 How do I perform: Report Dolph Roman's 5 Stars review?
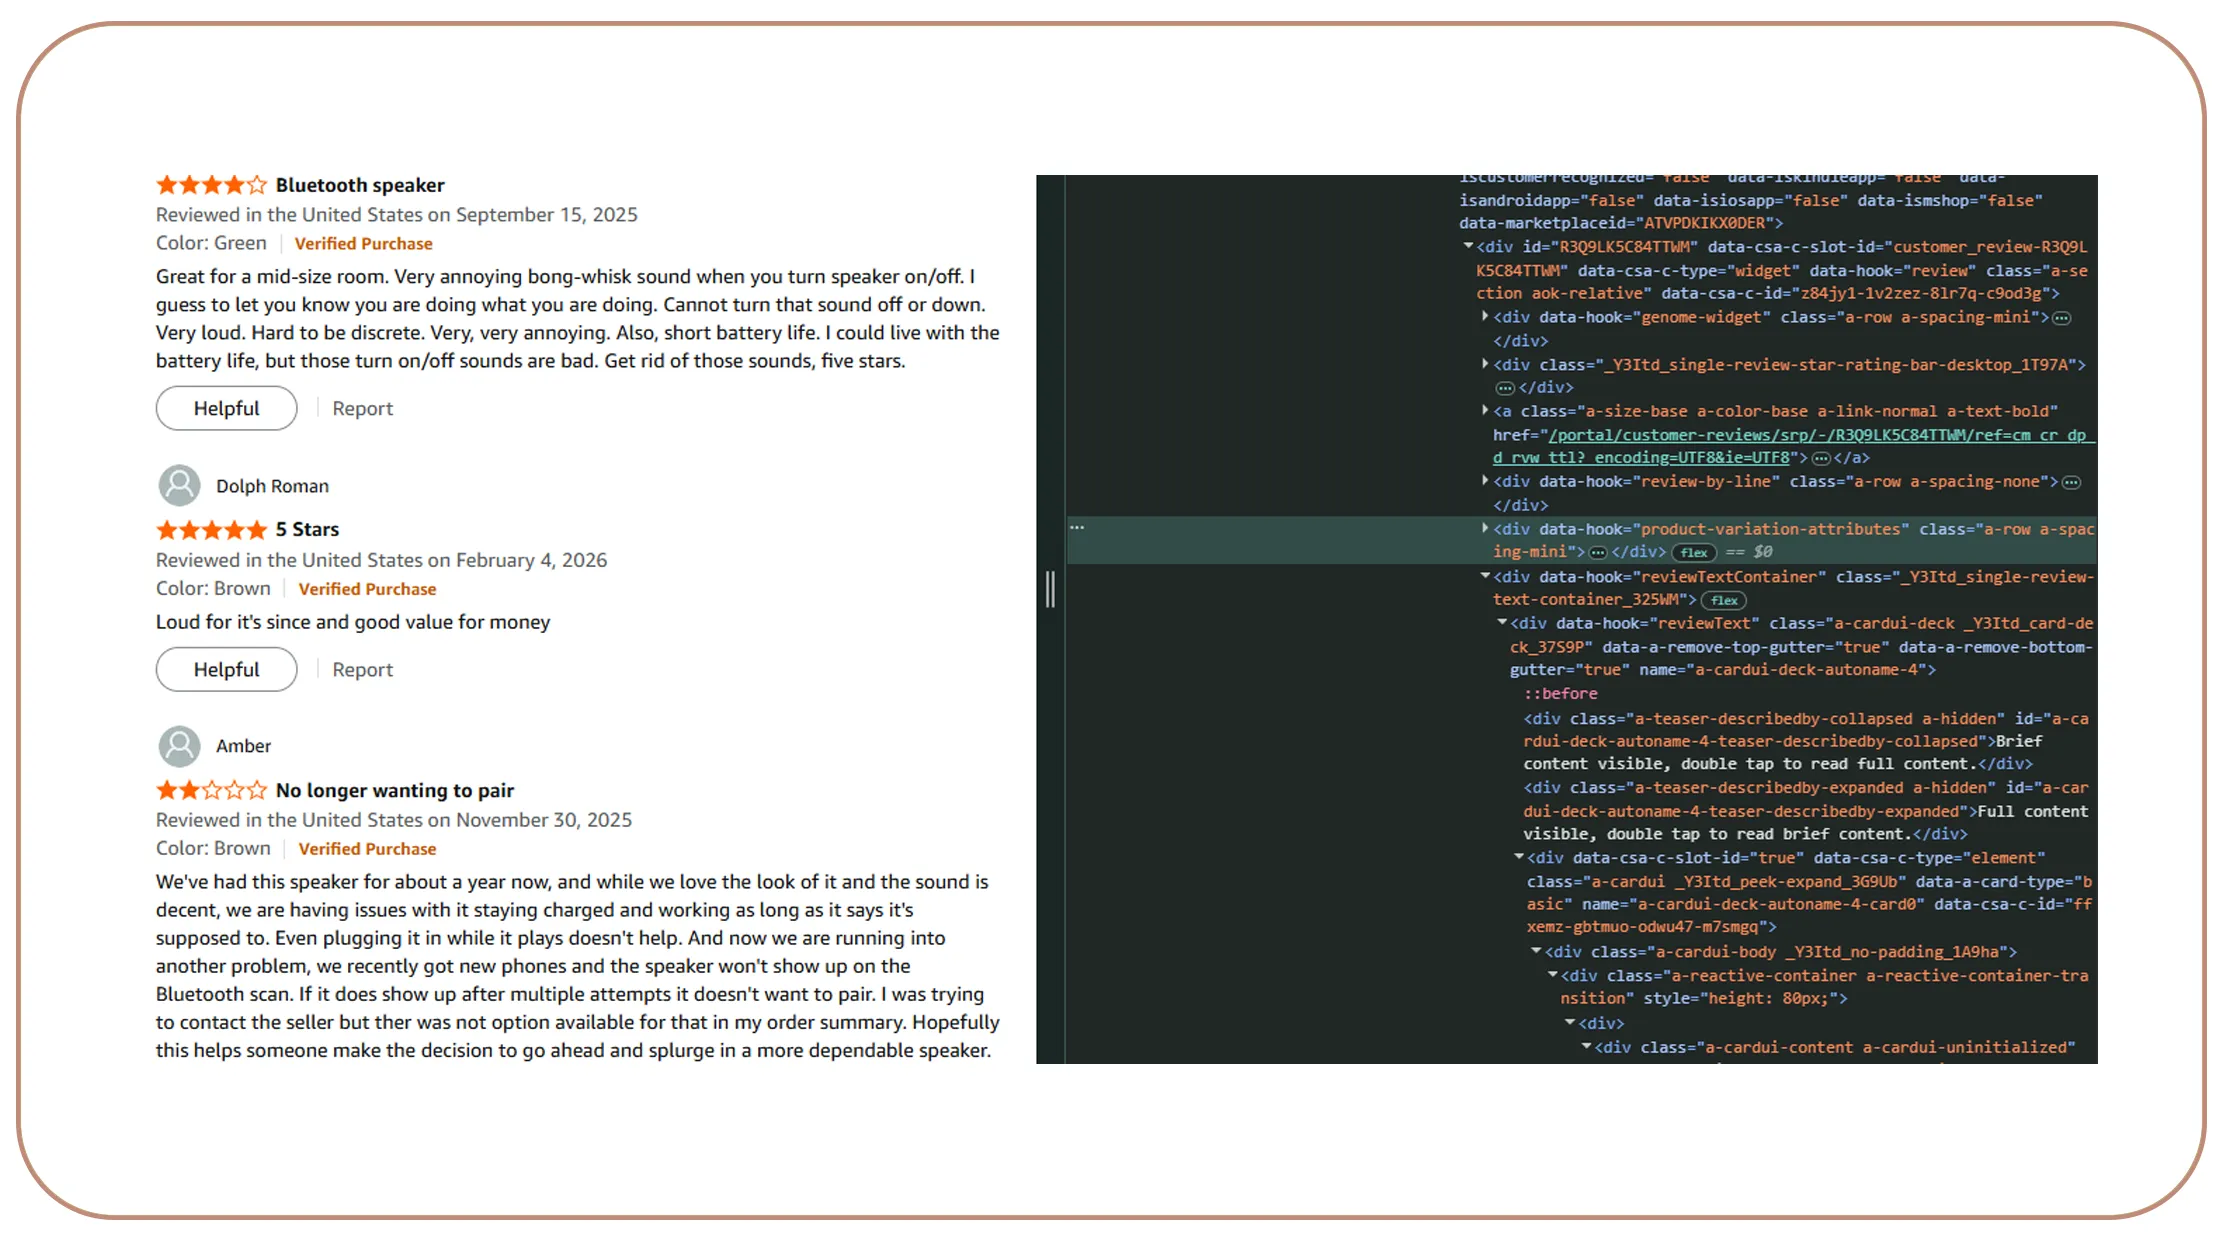click(x=362, y=670)
